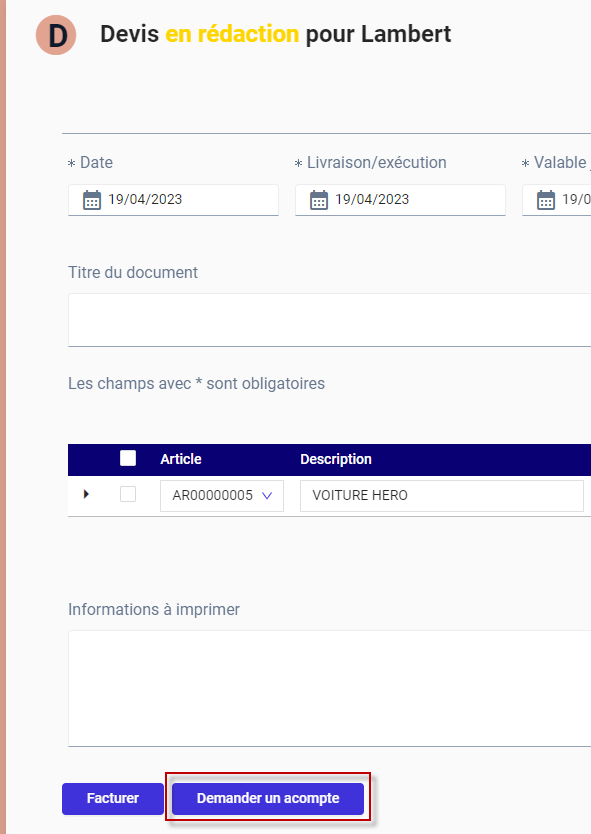The height and width of the screenshot is (834, 591).
Task: Click the dropdown chevron beside AR00000005
Action: (267, 496)
